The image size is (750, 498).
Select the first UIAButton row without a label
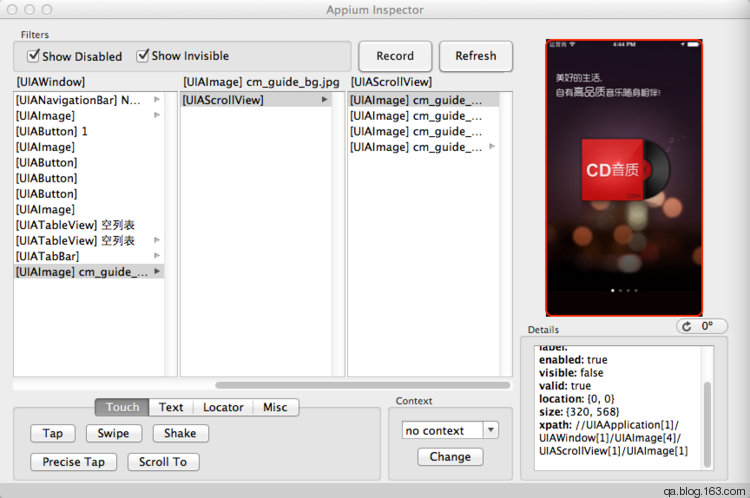click(x=88, y=162)
